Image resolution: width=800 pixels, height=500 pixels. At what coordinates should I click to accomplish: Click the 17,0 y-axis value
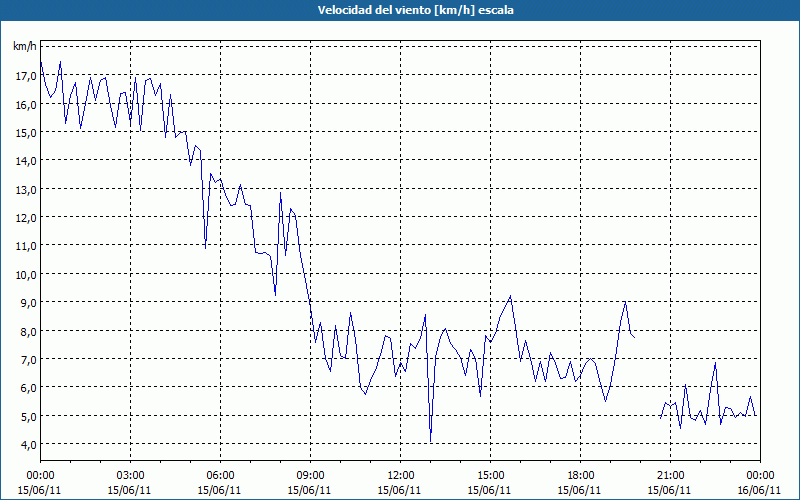coord(26,76)
